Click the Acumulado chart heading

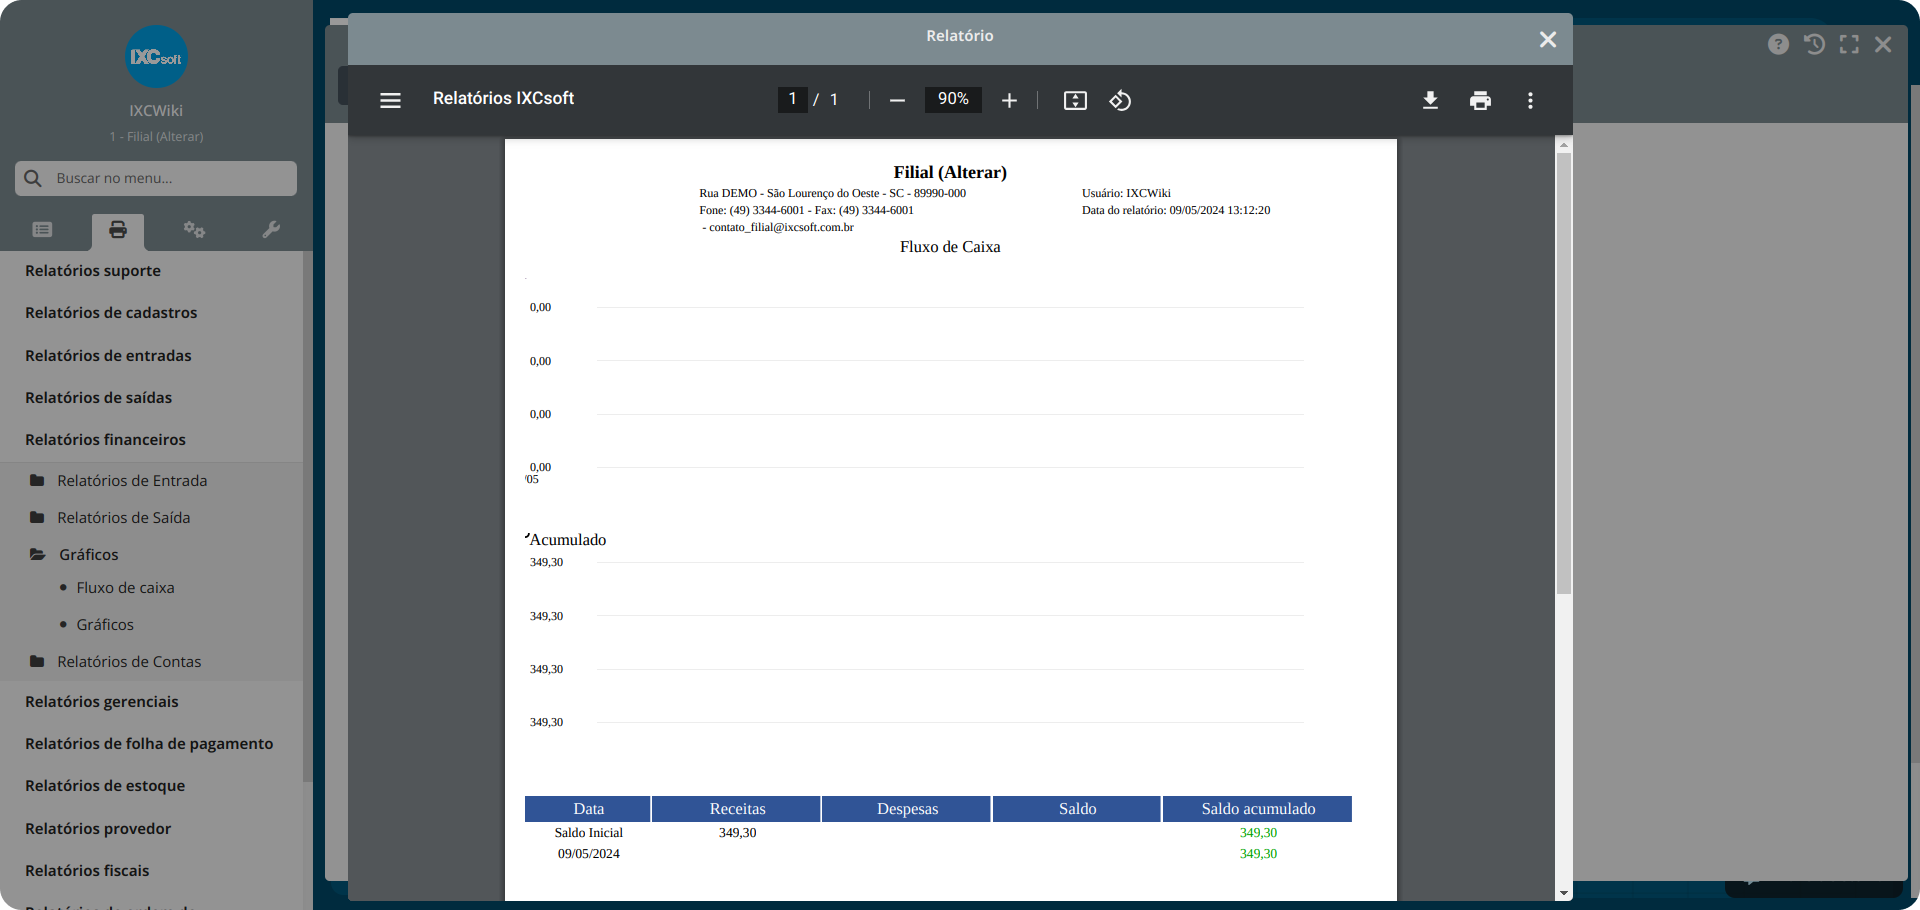[x=567, y=540]
